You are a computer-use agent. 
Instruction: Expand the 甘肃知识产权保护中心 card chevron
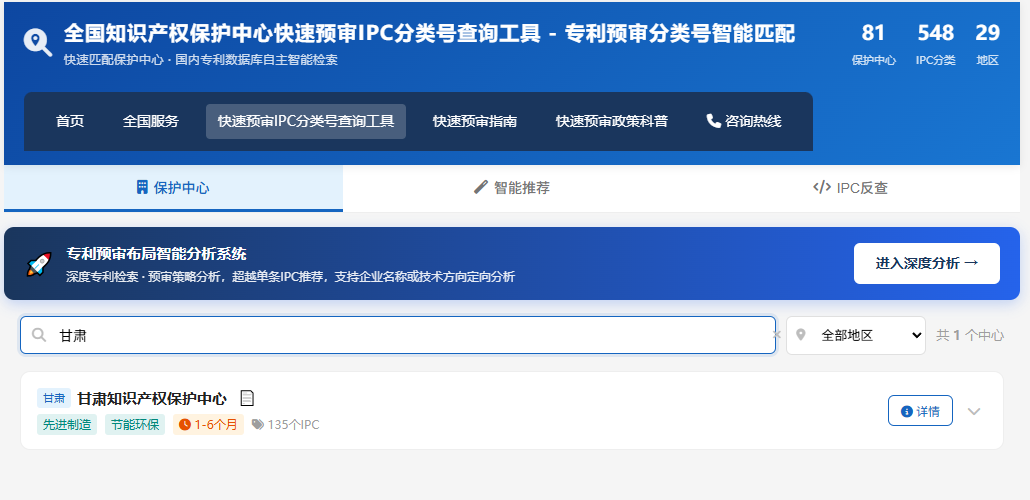point(974,411)
